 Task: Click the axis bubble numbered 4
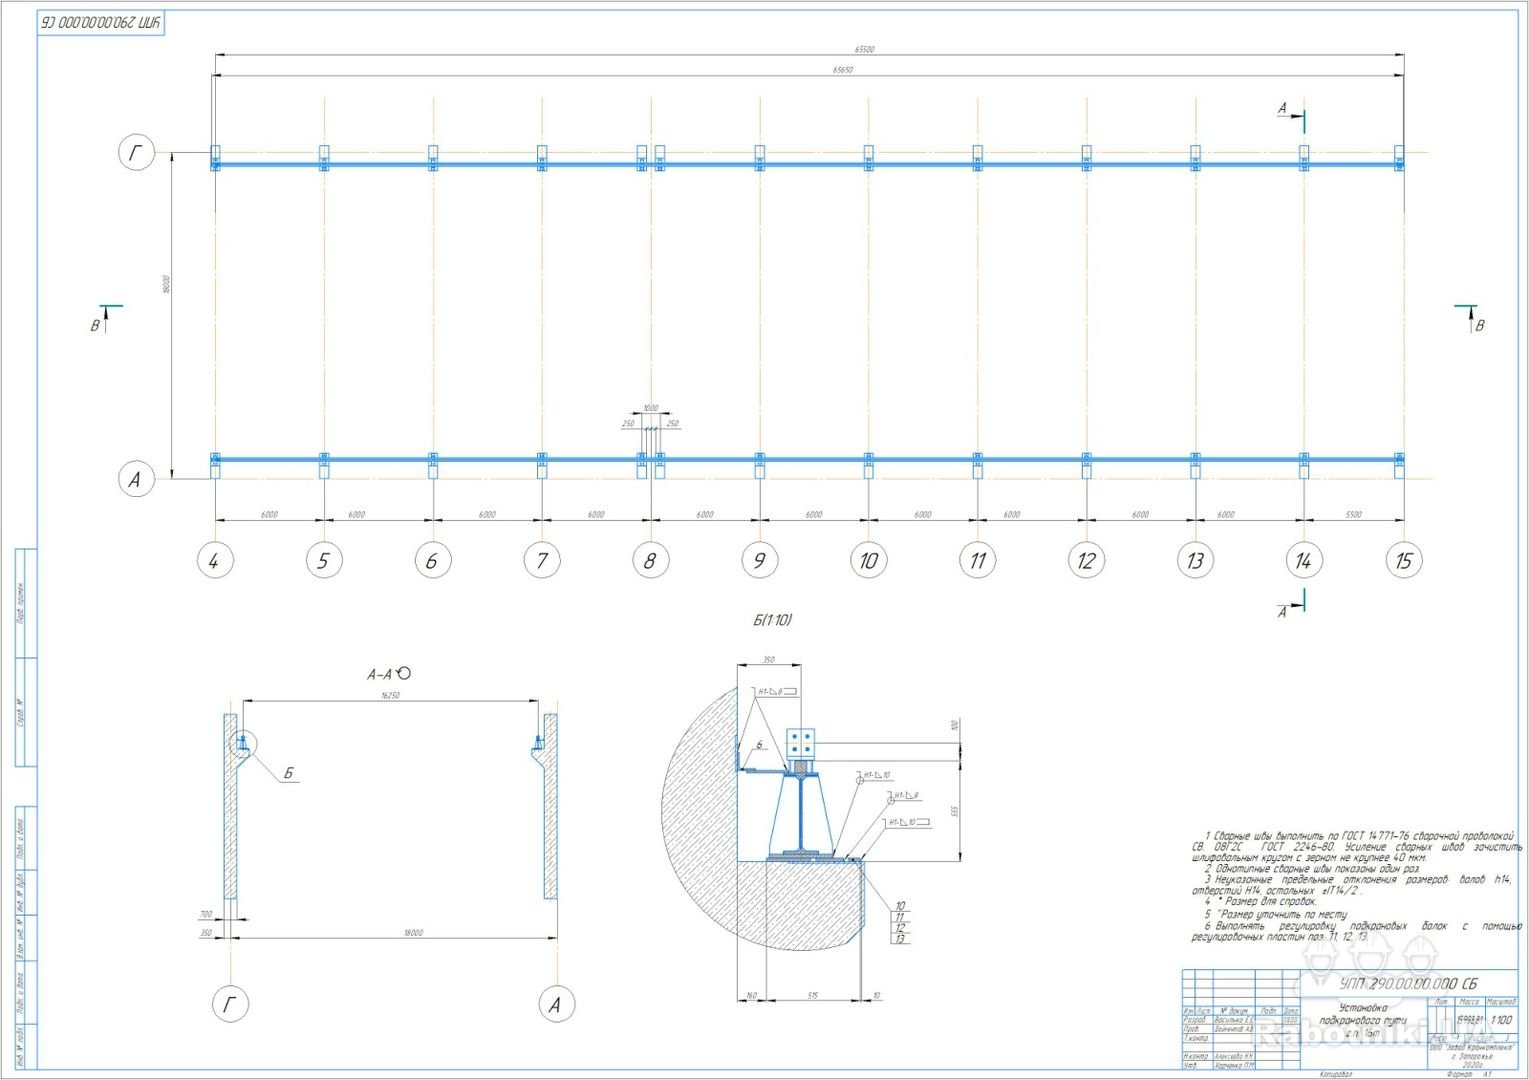[x=214, y=560]
